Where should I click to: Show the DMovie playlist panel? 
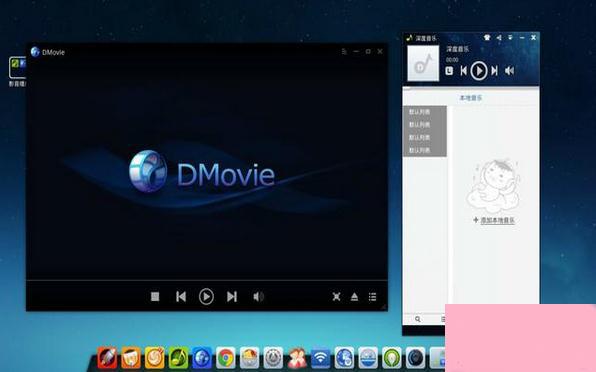click(x=372, y=296)
